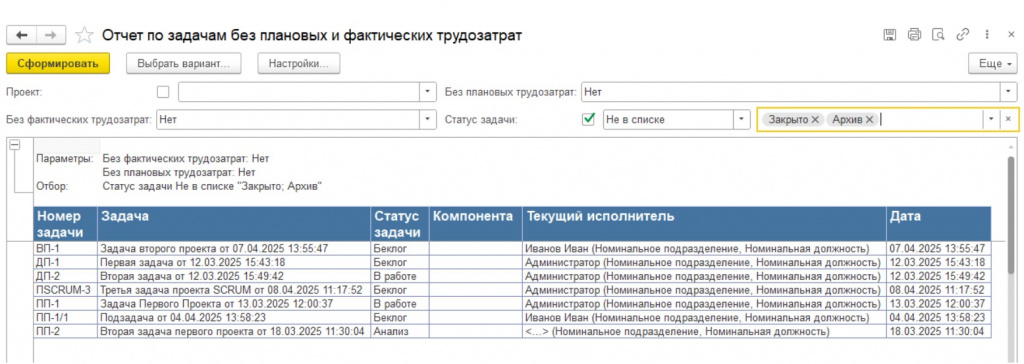Click the 'Статус задачи' column header
The height and width of the screenshot is (364, 1024).
pyautogui.click(x=400, y=224)
